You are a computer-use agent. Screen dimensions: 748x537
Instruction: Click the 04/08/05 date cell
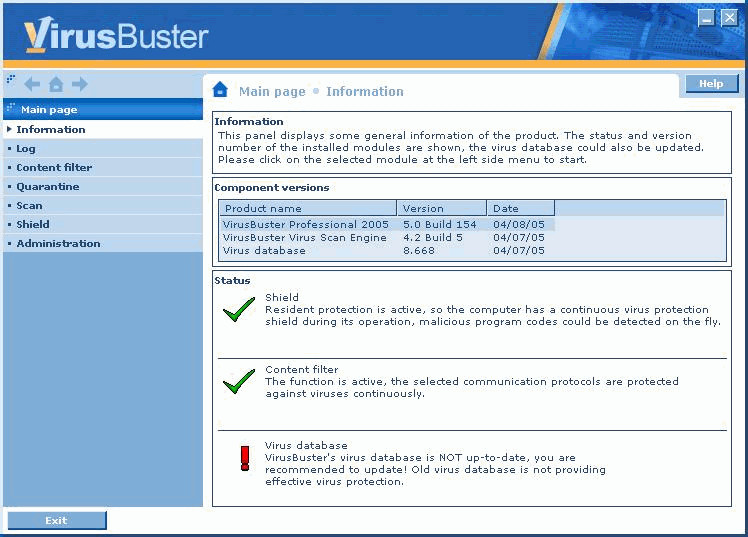[519, 224]
